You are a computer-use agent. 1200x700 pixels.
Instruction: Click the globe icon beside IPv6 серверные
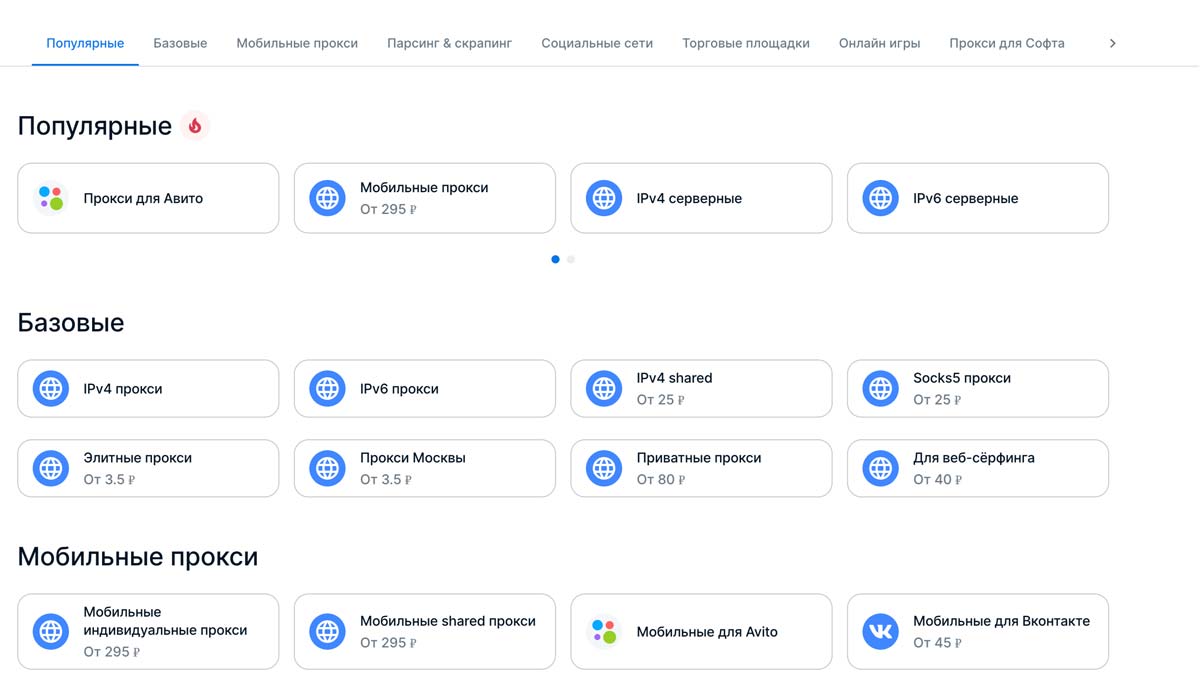click(880, 198)
